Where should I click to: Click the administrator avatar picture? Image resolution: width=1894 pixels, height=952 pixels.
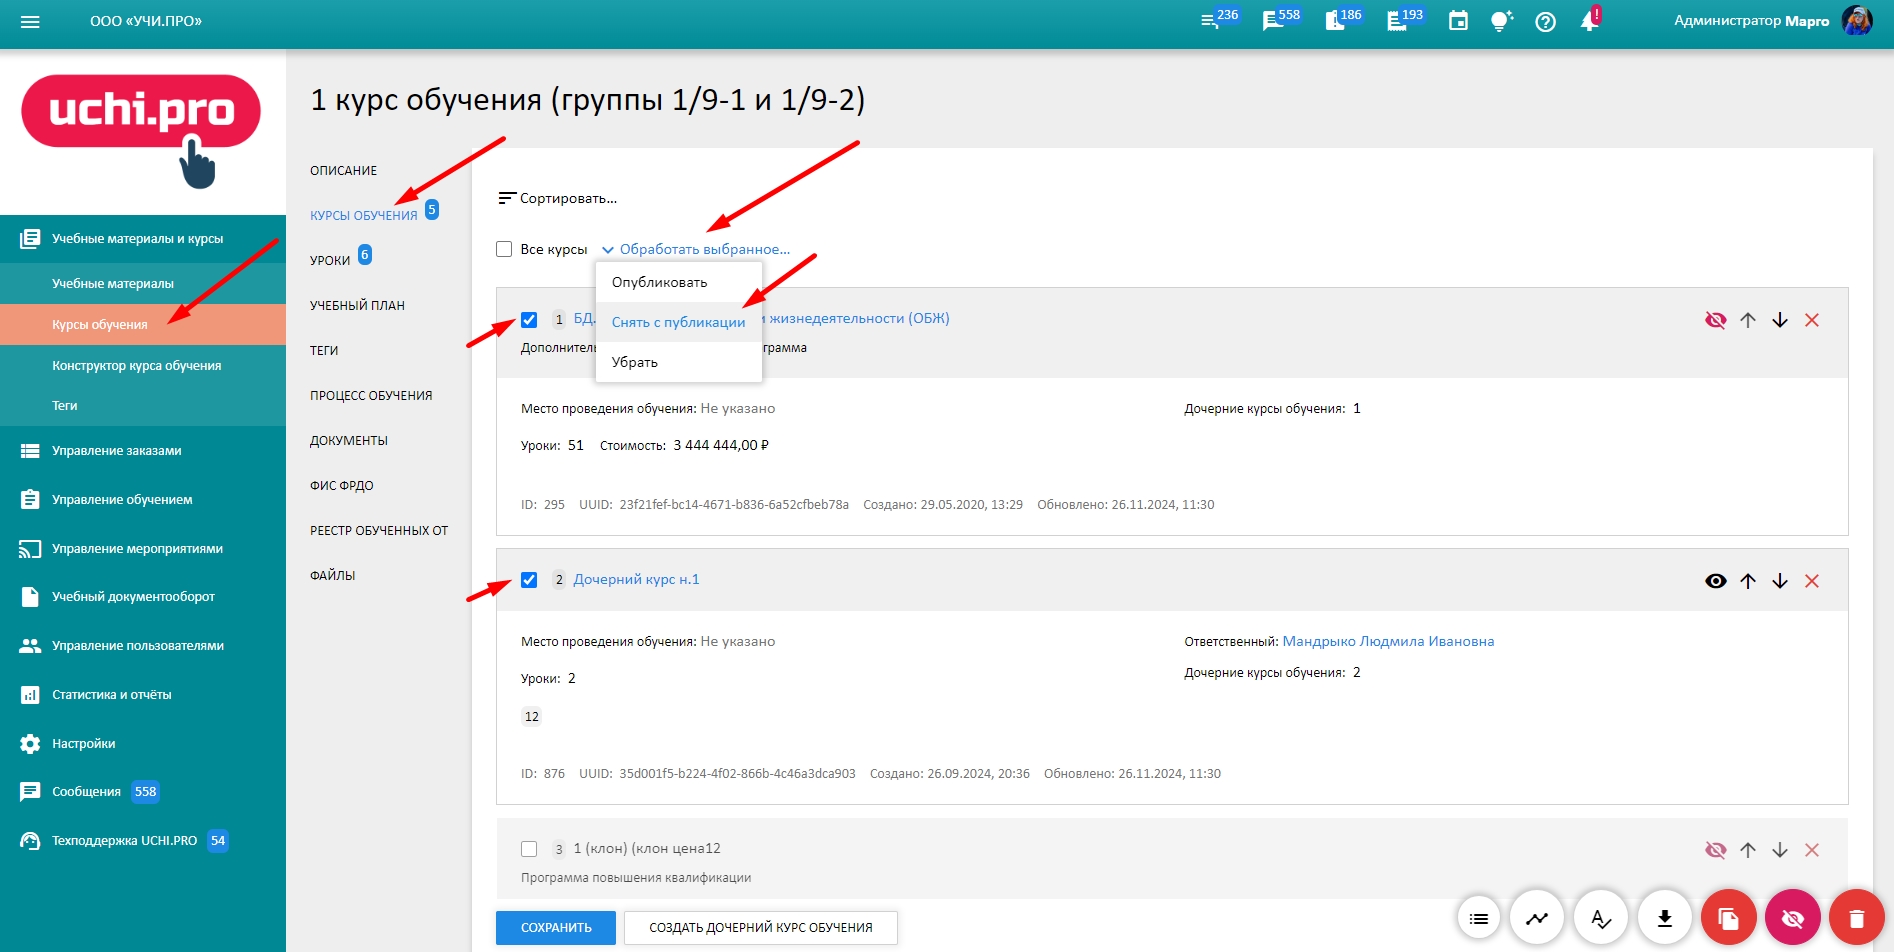[1857, 21]
